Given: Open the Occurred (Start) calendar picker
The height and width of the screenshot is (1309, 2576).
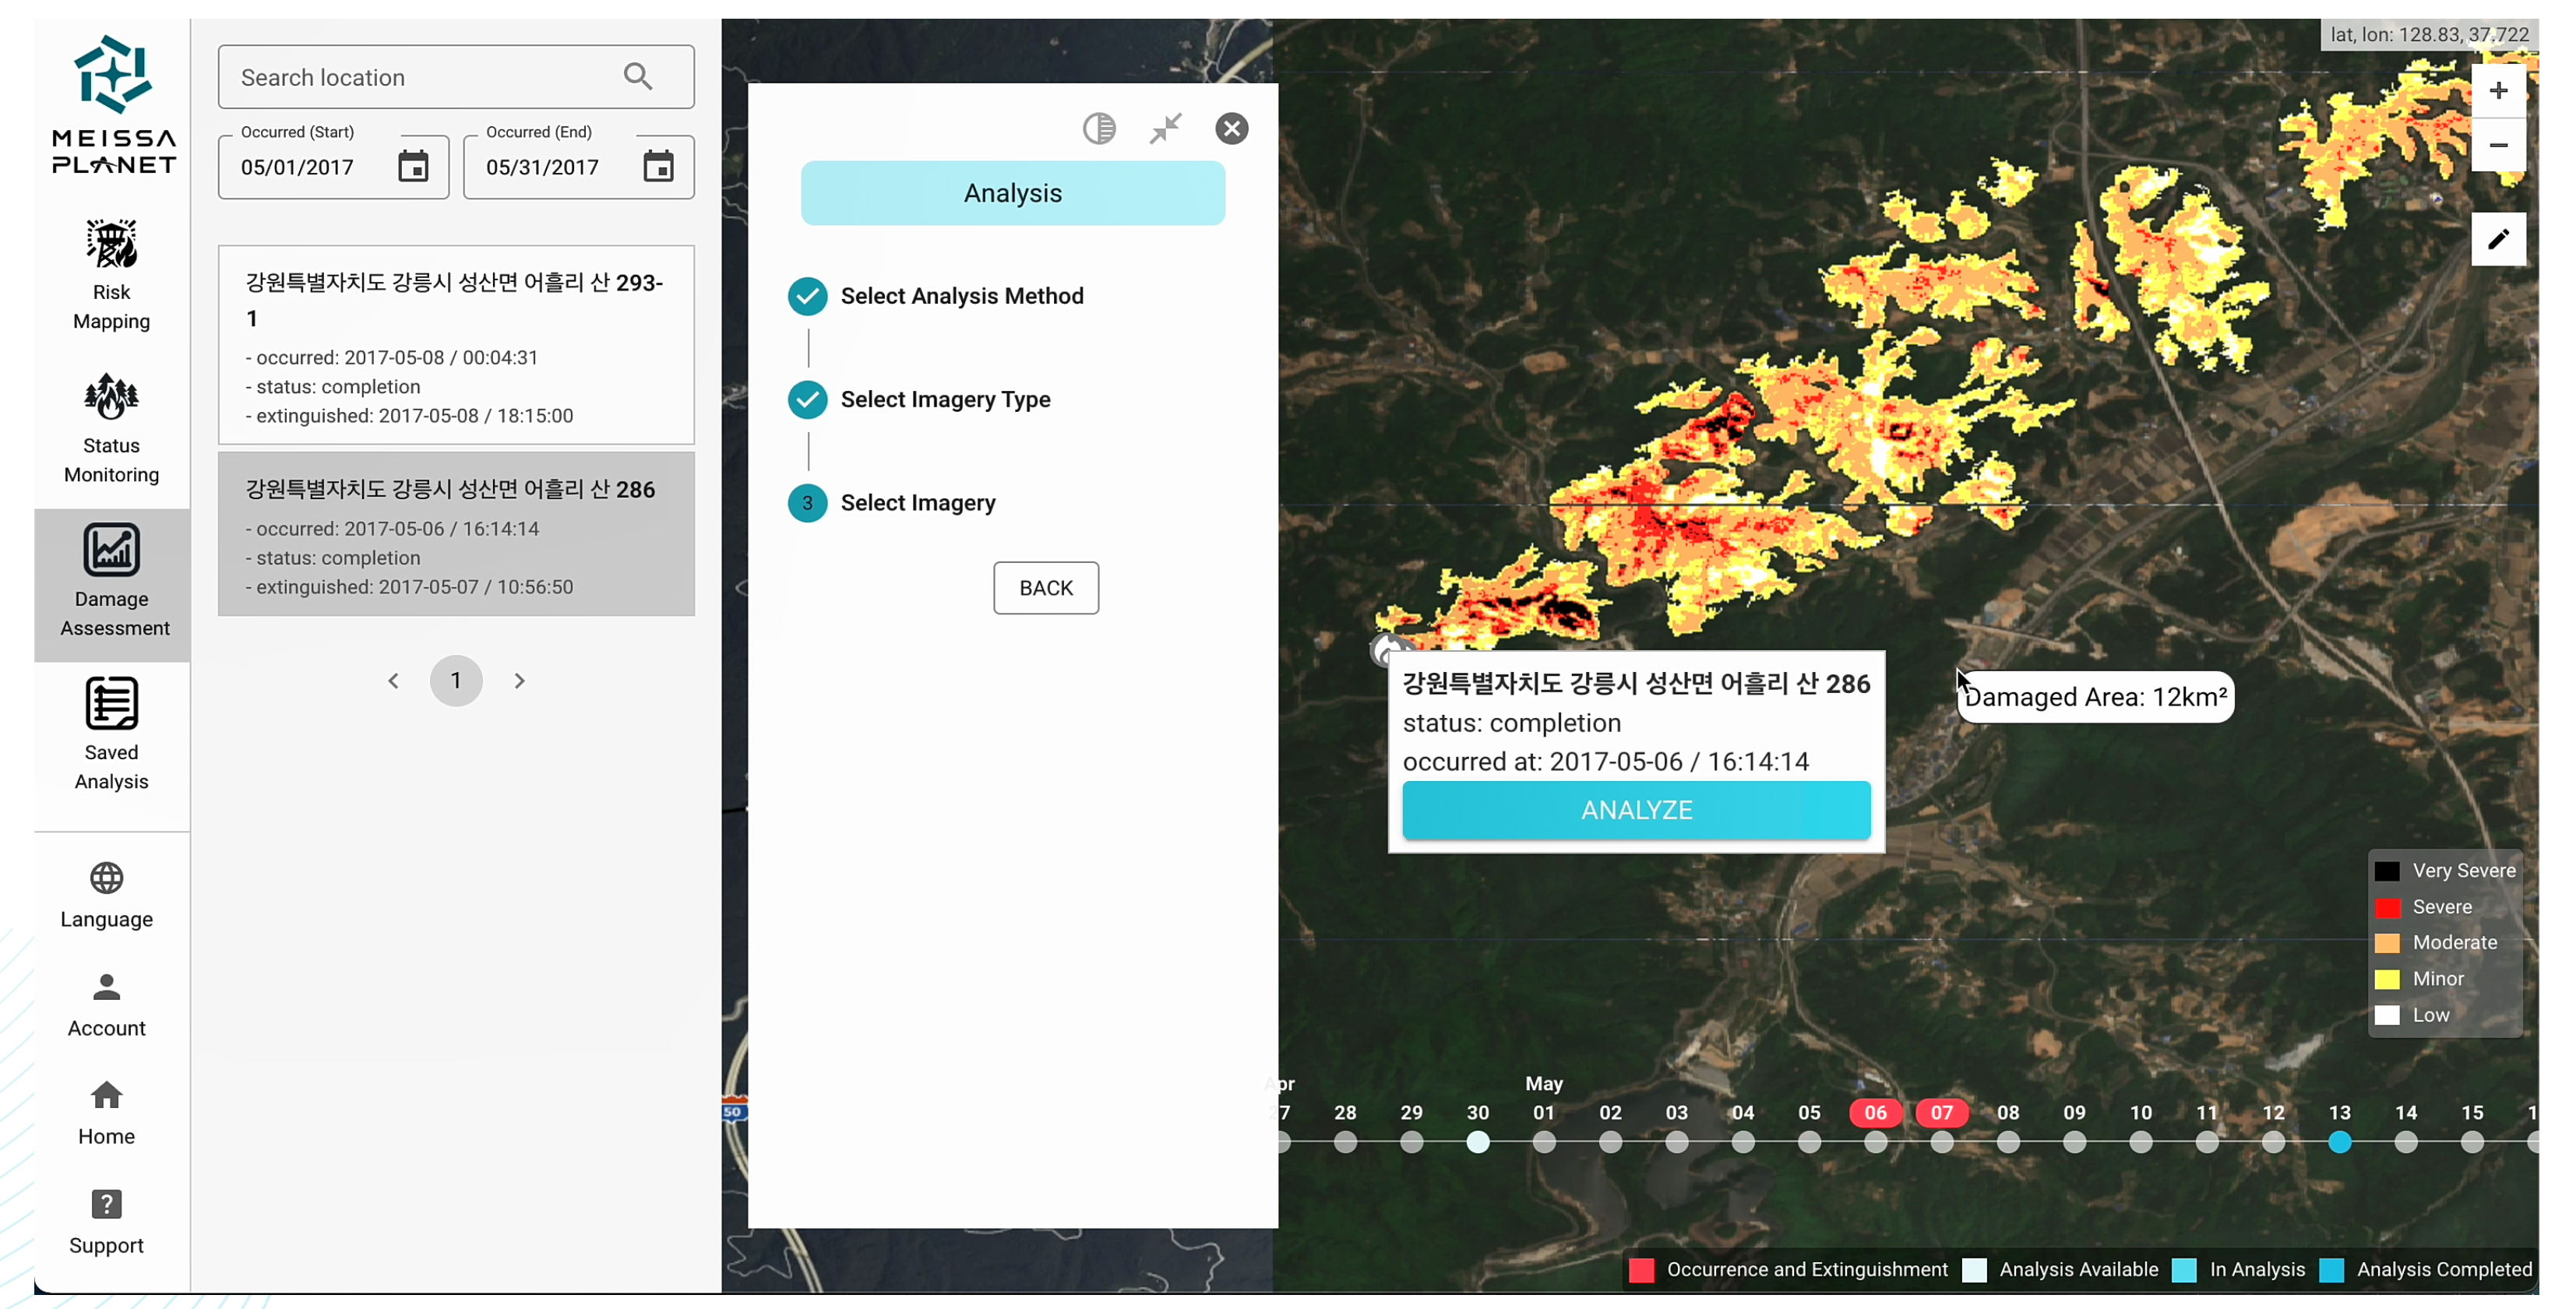Looking at the screenshot, I should 413,166.
